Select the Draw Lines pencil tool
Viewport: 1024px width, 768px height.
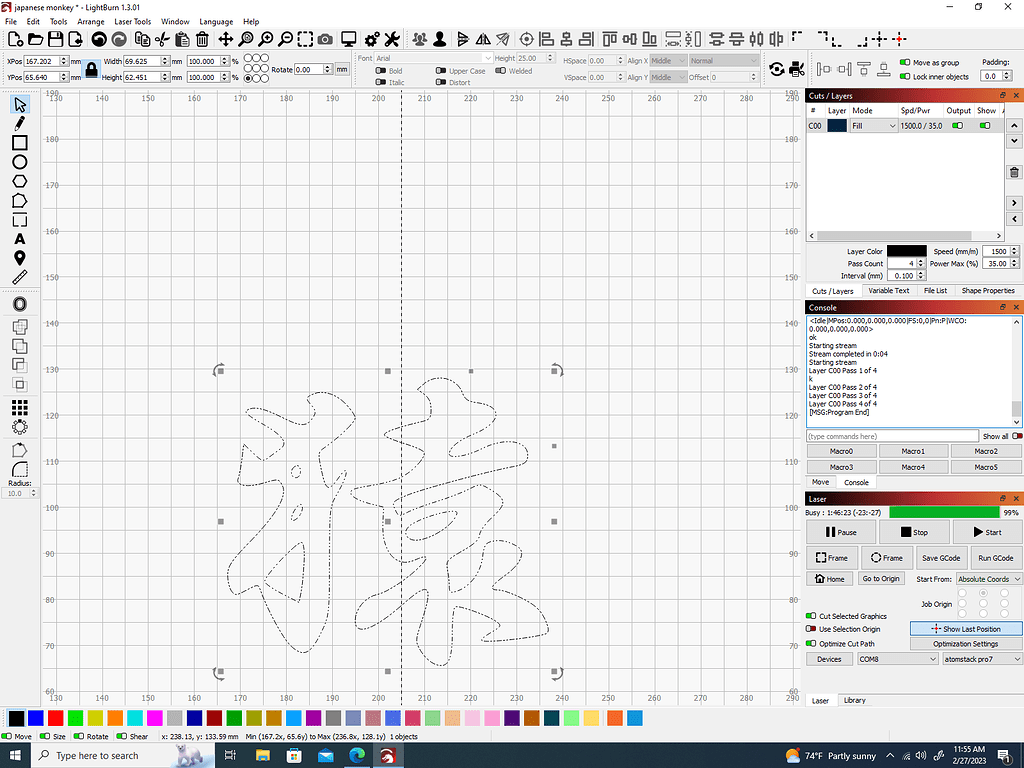coord(20,122)
